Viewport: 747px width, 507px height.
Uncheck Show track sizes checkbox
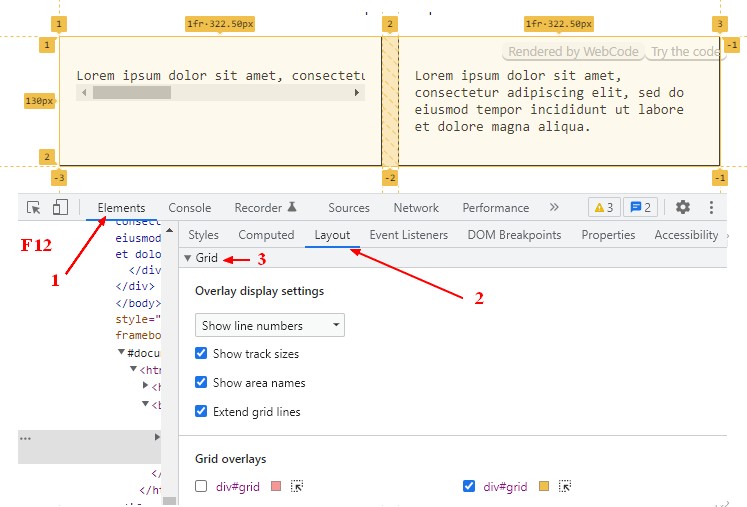click(202, 353)
